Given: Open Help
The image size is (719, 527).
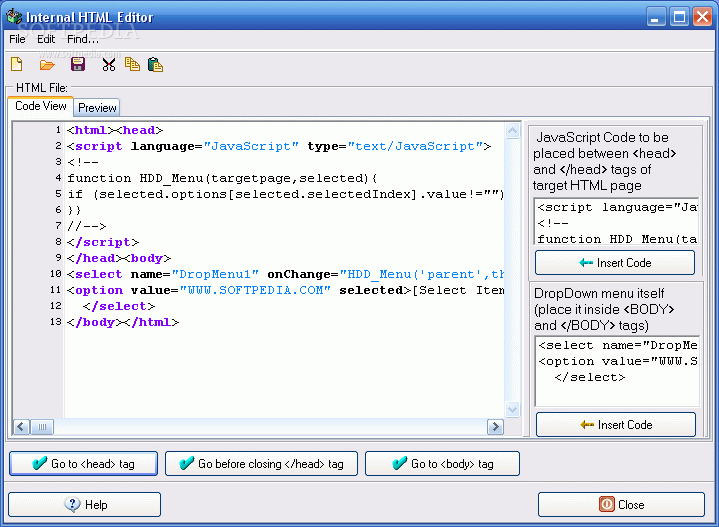Looking at the screenshot, I should pyautogui.click(x=84, y=505).
